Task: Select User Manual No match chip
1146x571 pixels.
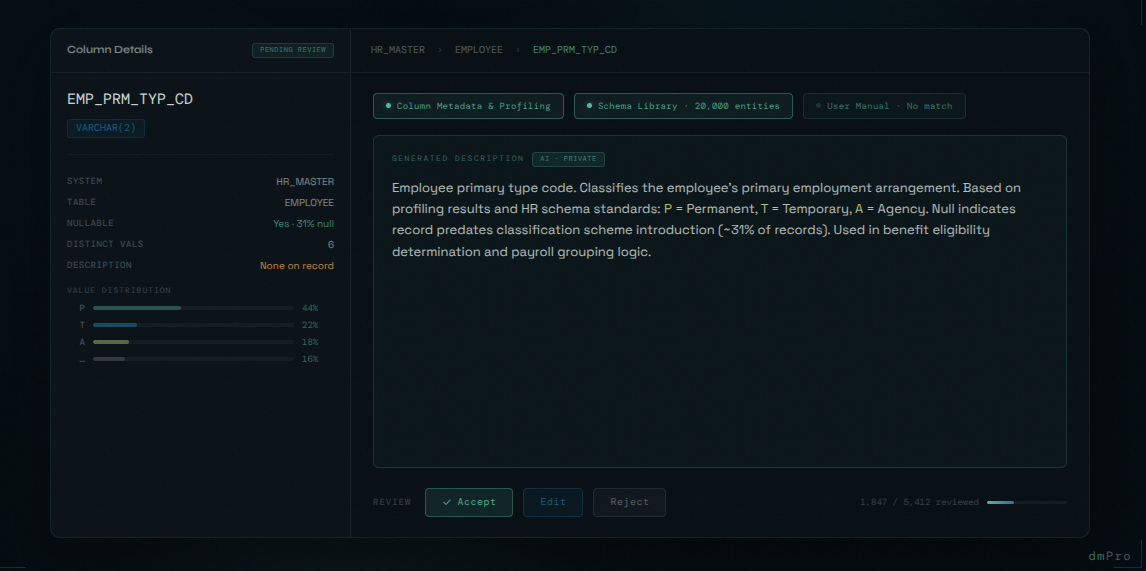Action: (884, 106)
